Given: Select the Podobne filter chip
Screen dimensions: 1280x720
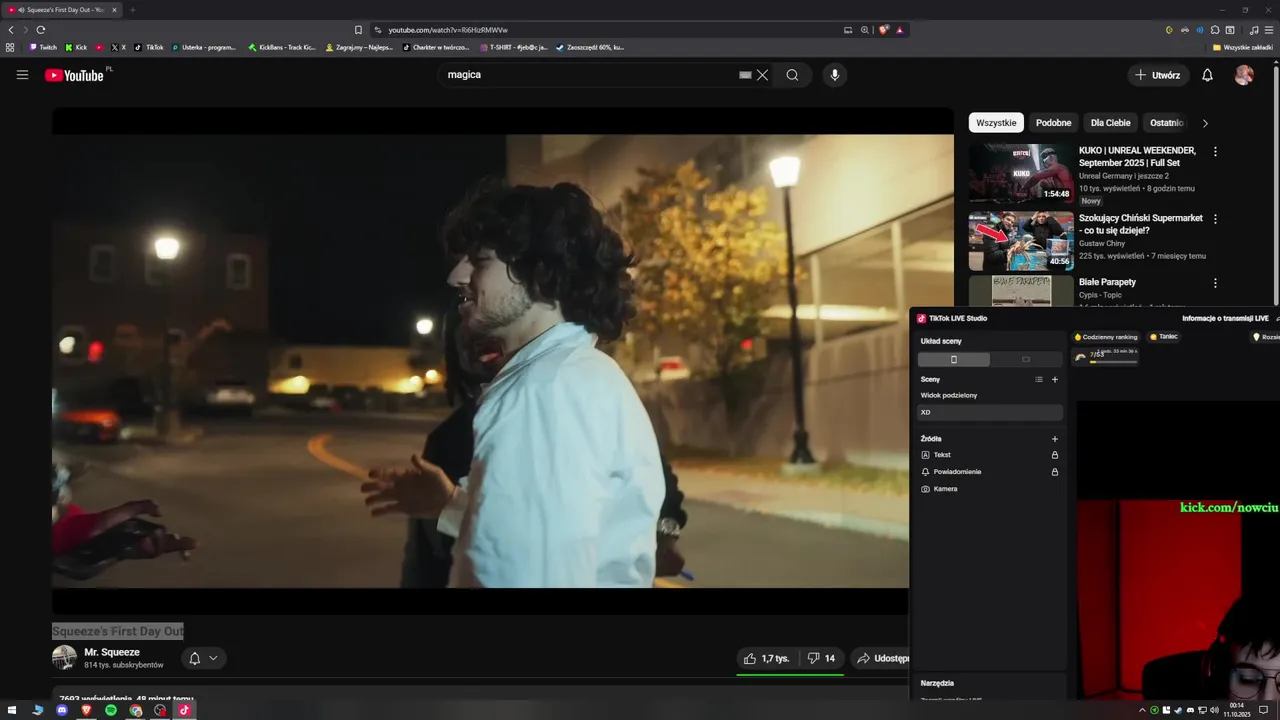Looking at the screenshot, I should pos(1053,123).
